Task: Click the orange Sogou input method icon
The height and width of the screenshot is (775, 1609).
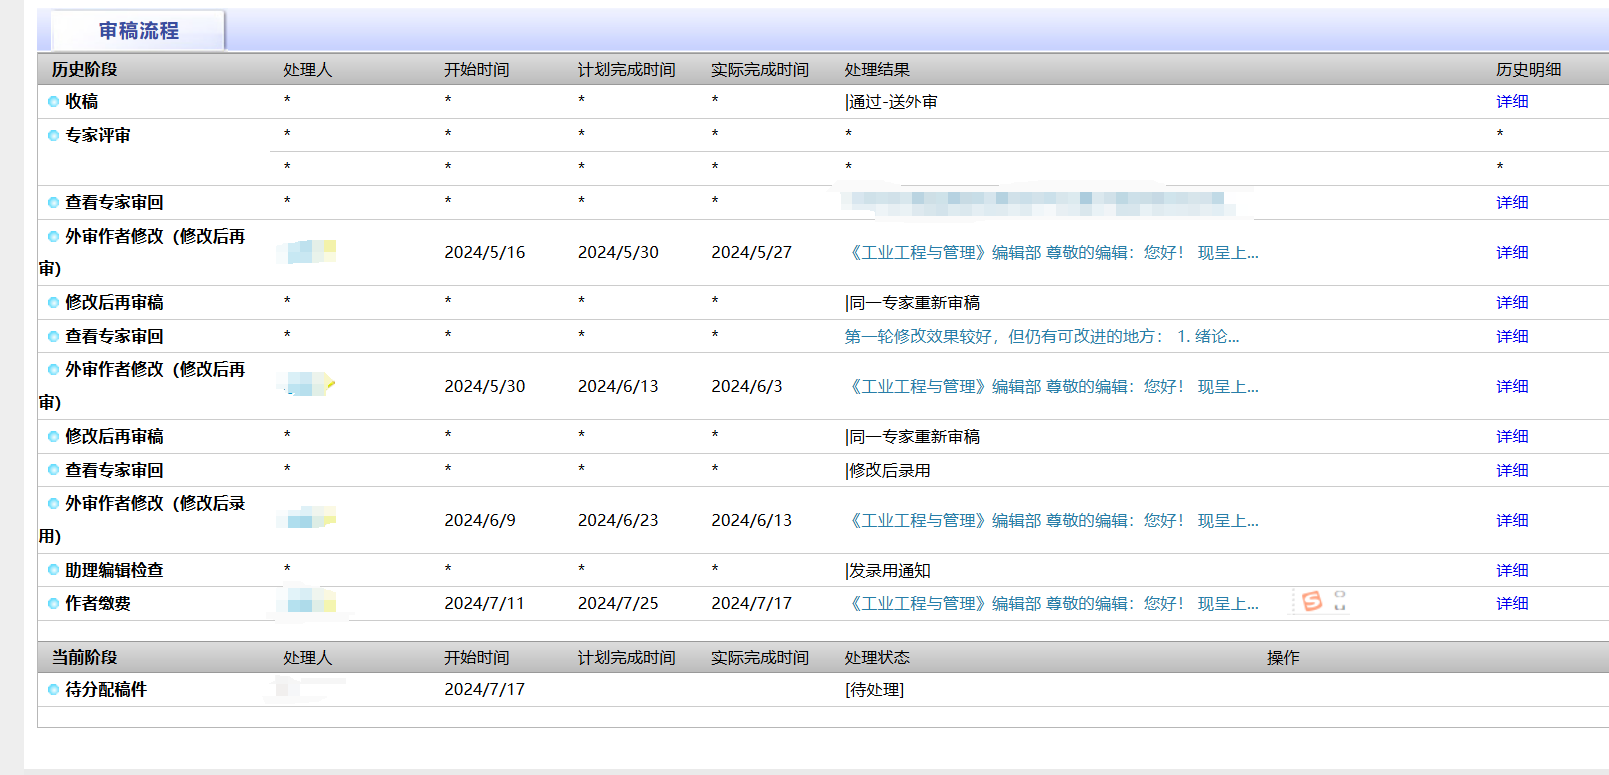Action: point(1312,600)
